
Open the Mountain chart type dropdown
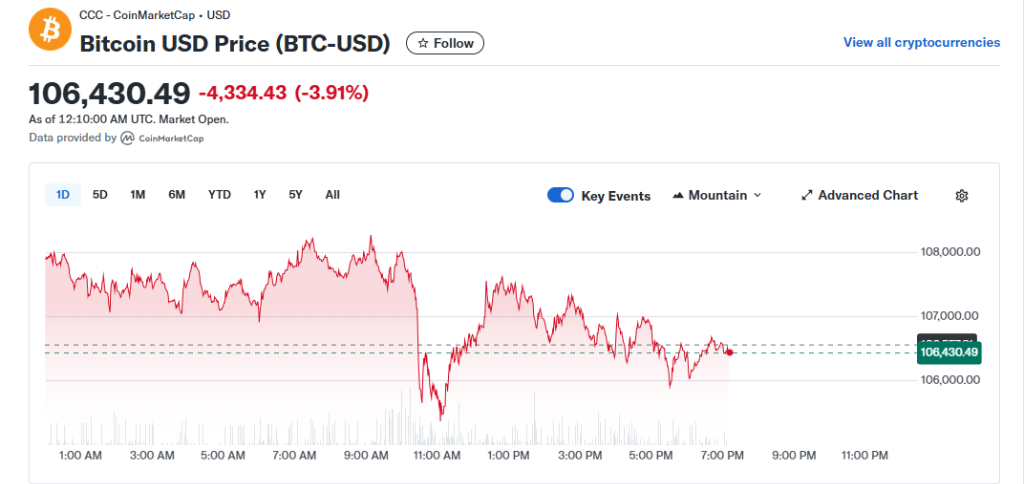coord(717,196)
